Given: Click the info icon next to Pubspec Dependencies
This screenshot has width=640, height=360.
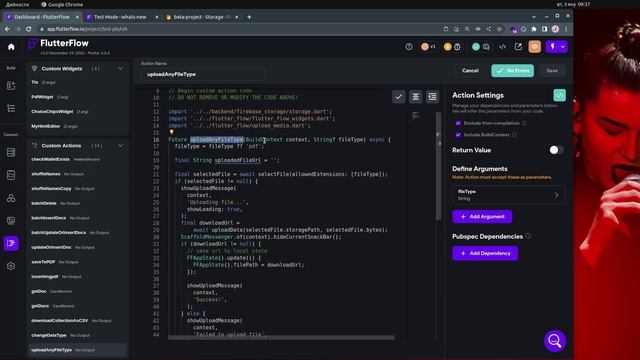Looking at the screenshot, I should (x=528, y=236).
